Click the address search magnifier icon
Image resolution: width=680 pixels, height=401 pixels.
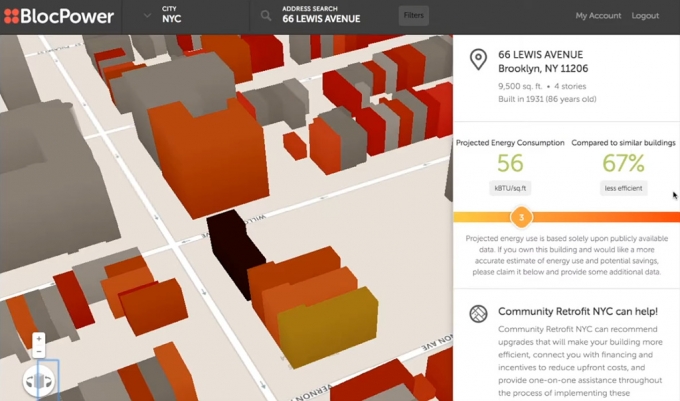pyautogui.click(x=266, y=16)
